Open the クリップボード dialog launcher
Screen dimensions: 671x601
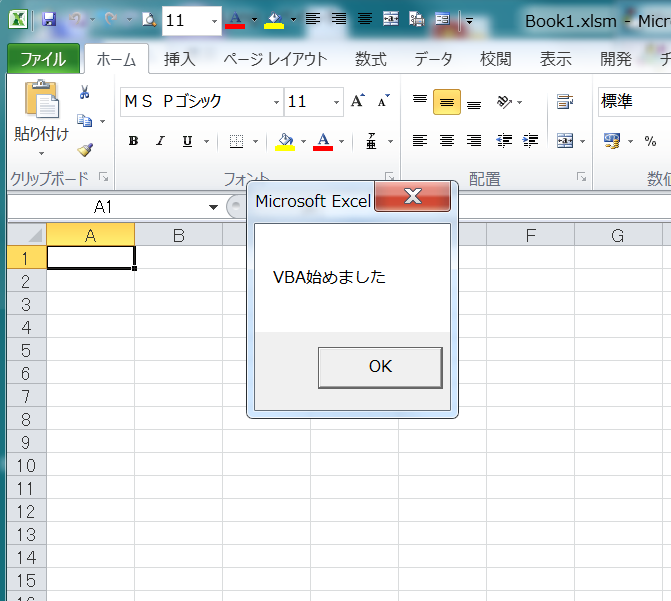click(104, 176)
